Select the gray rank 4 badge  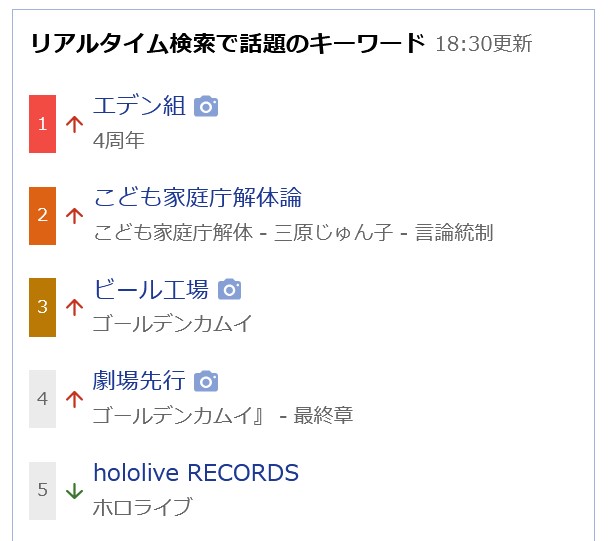point(42,399)
